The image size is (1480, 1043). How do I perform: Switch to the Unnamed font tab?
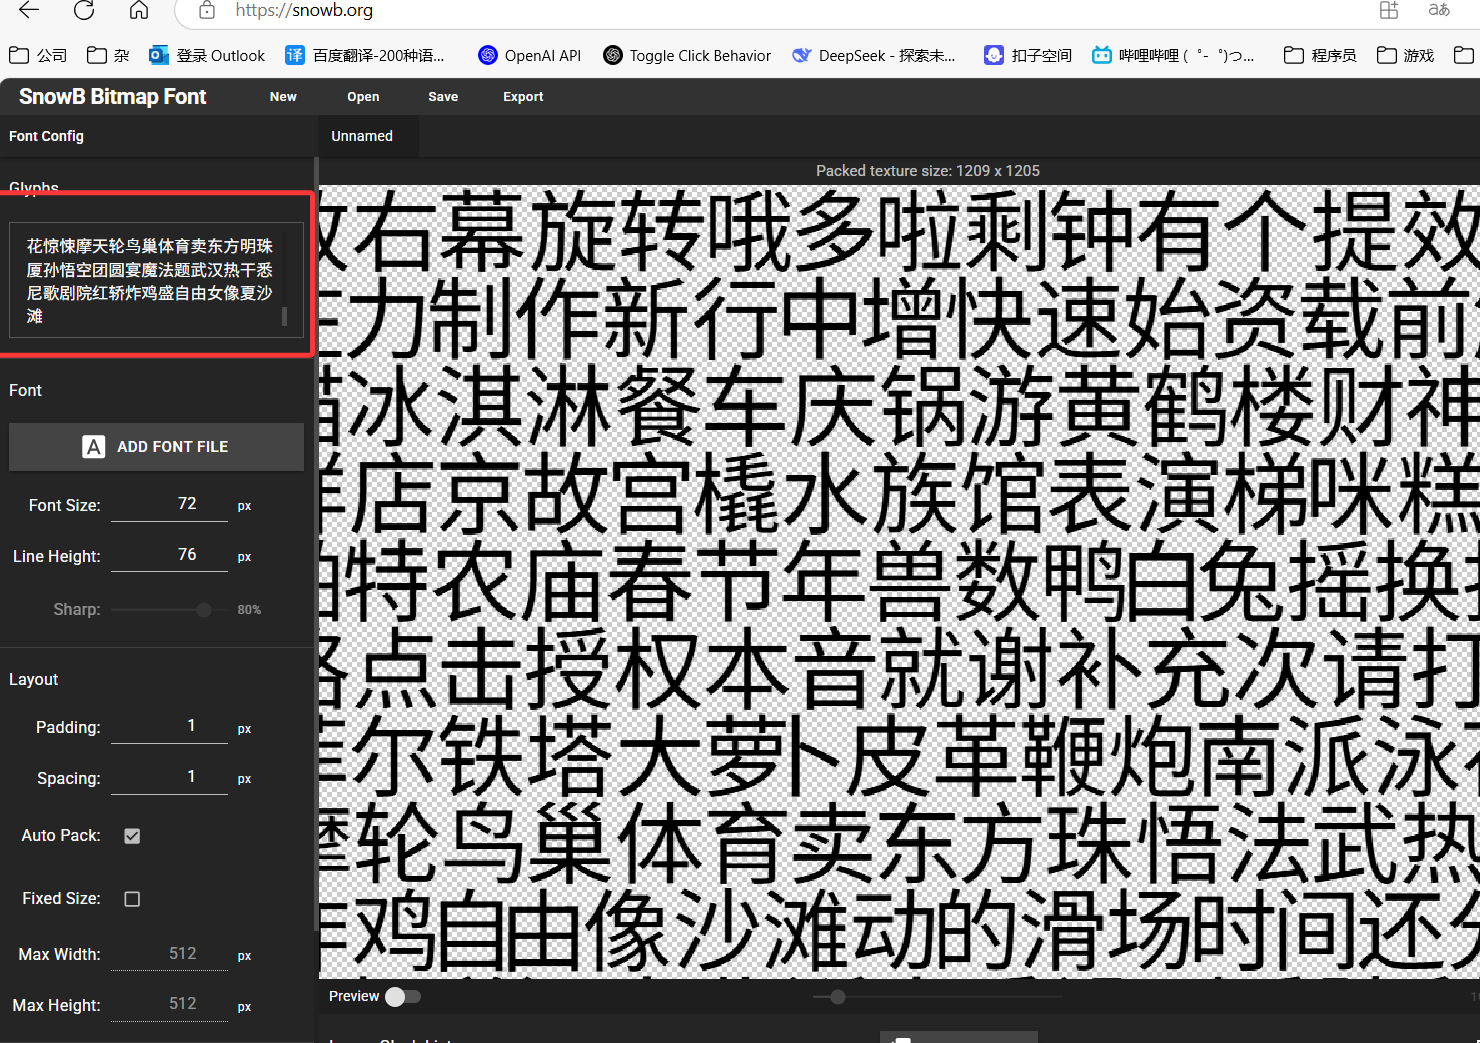(x=361, y=135)
